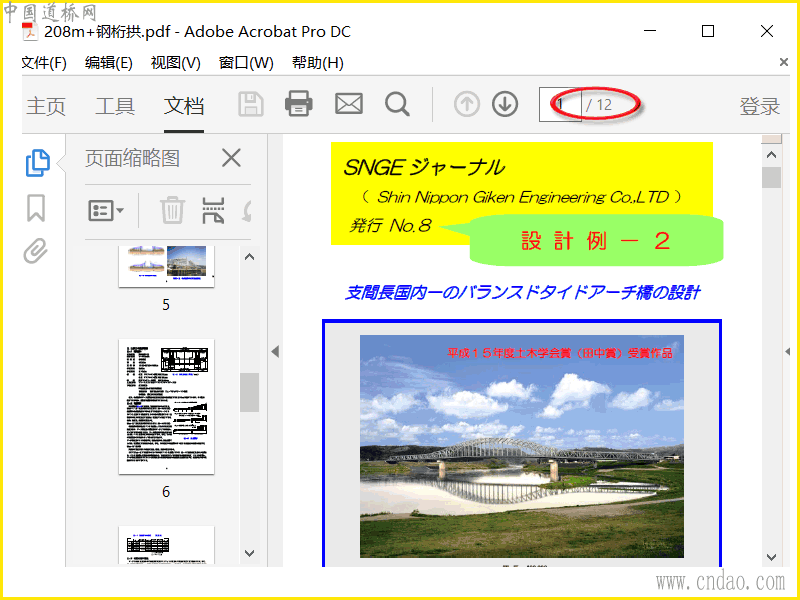Open the Attachments paperclip icon
800x600 pixels.
click(36, 251)
